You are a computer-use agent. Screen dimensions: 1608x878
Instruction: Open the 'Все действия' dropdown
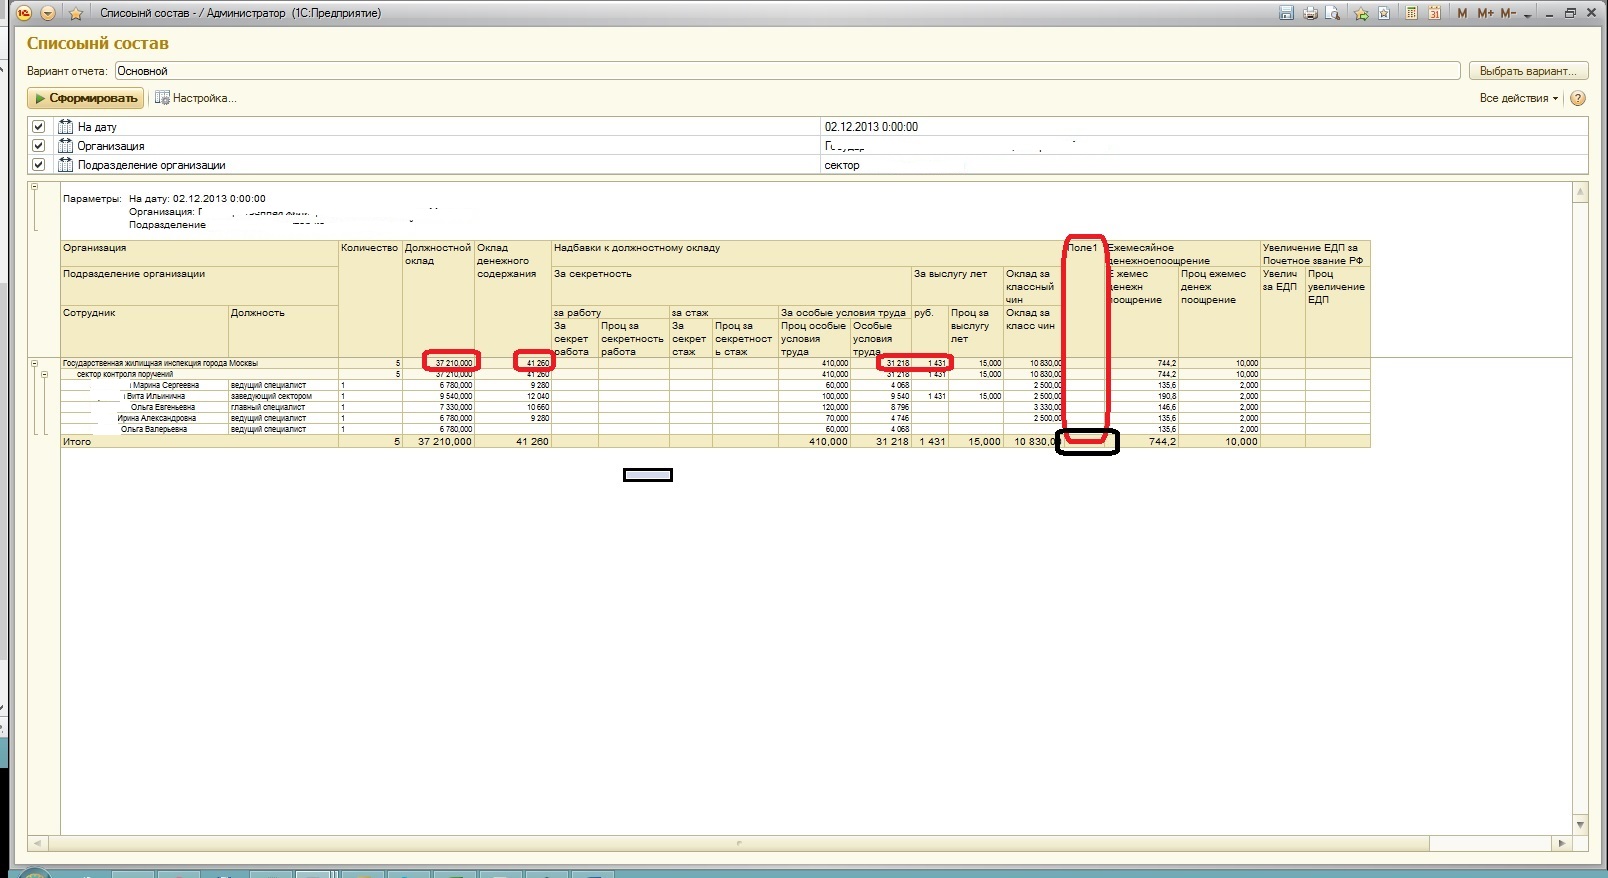tap(1518, 98)
